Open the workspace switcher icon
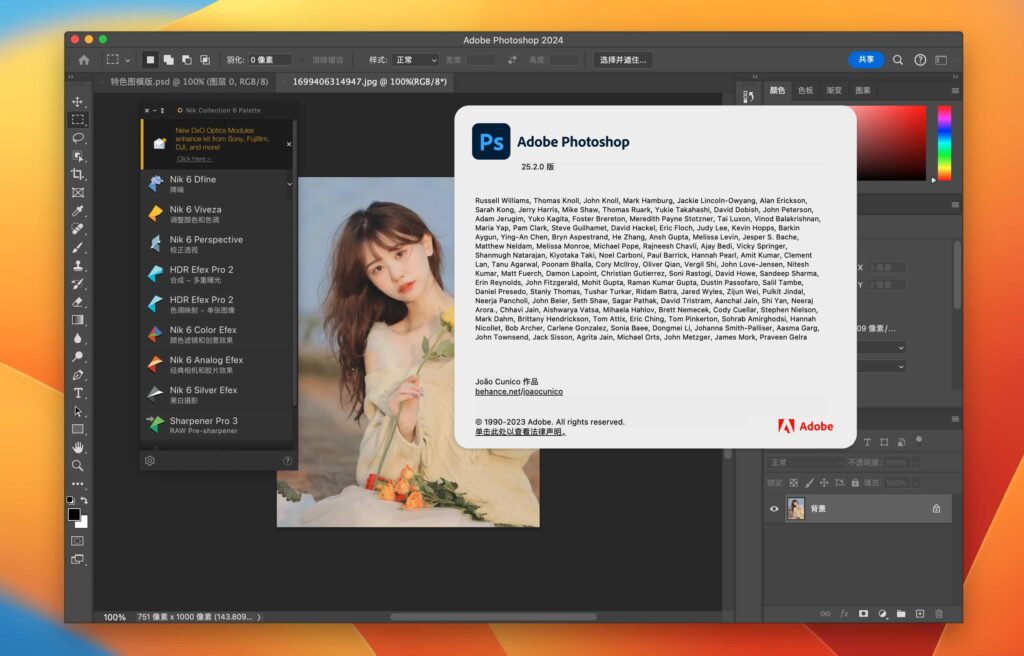The width and height of the screenshot is (1024, 656). 941,60
